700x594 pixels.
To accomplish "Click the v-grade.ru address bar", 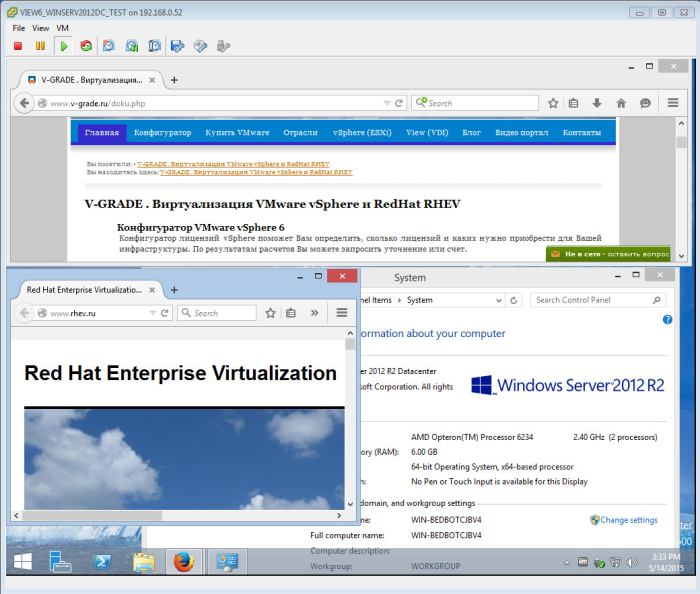I will pyautogui.click(x=214, y=103).
